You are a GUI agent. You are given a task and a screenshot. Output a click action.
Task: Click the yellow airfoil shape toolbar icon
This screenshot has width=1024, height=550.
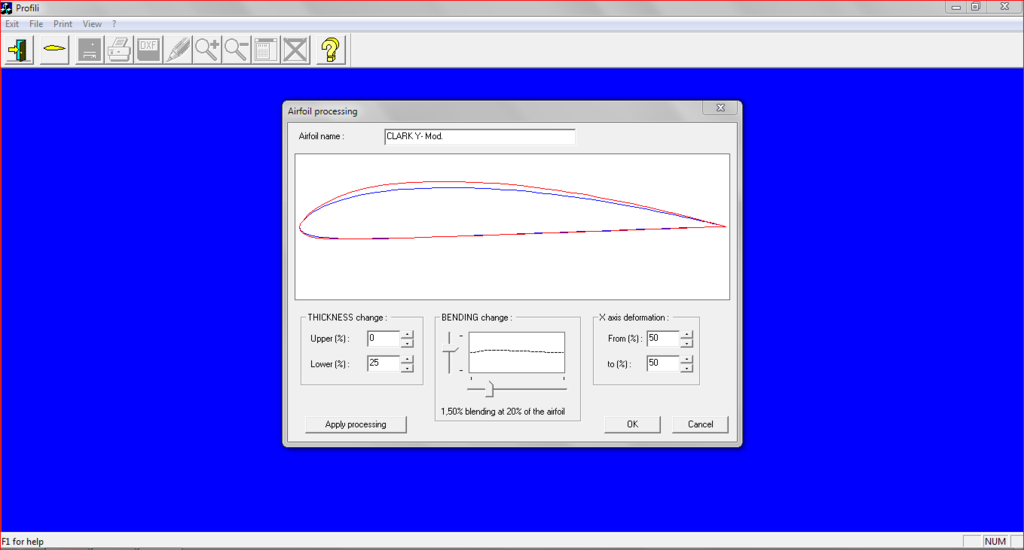53,49
